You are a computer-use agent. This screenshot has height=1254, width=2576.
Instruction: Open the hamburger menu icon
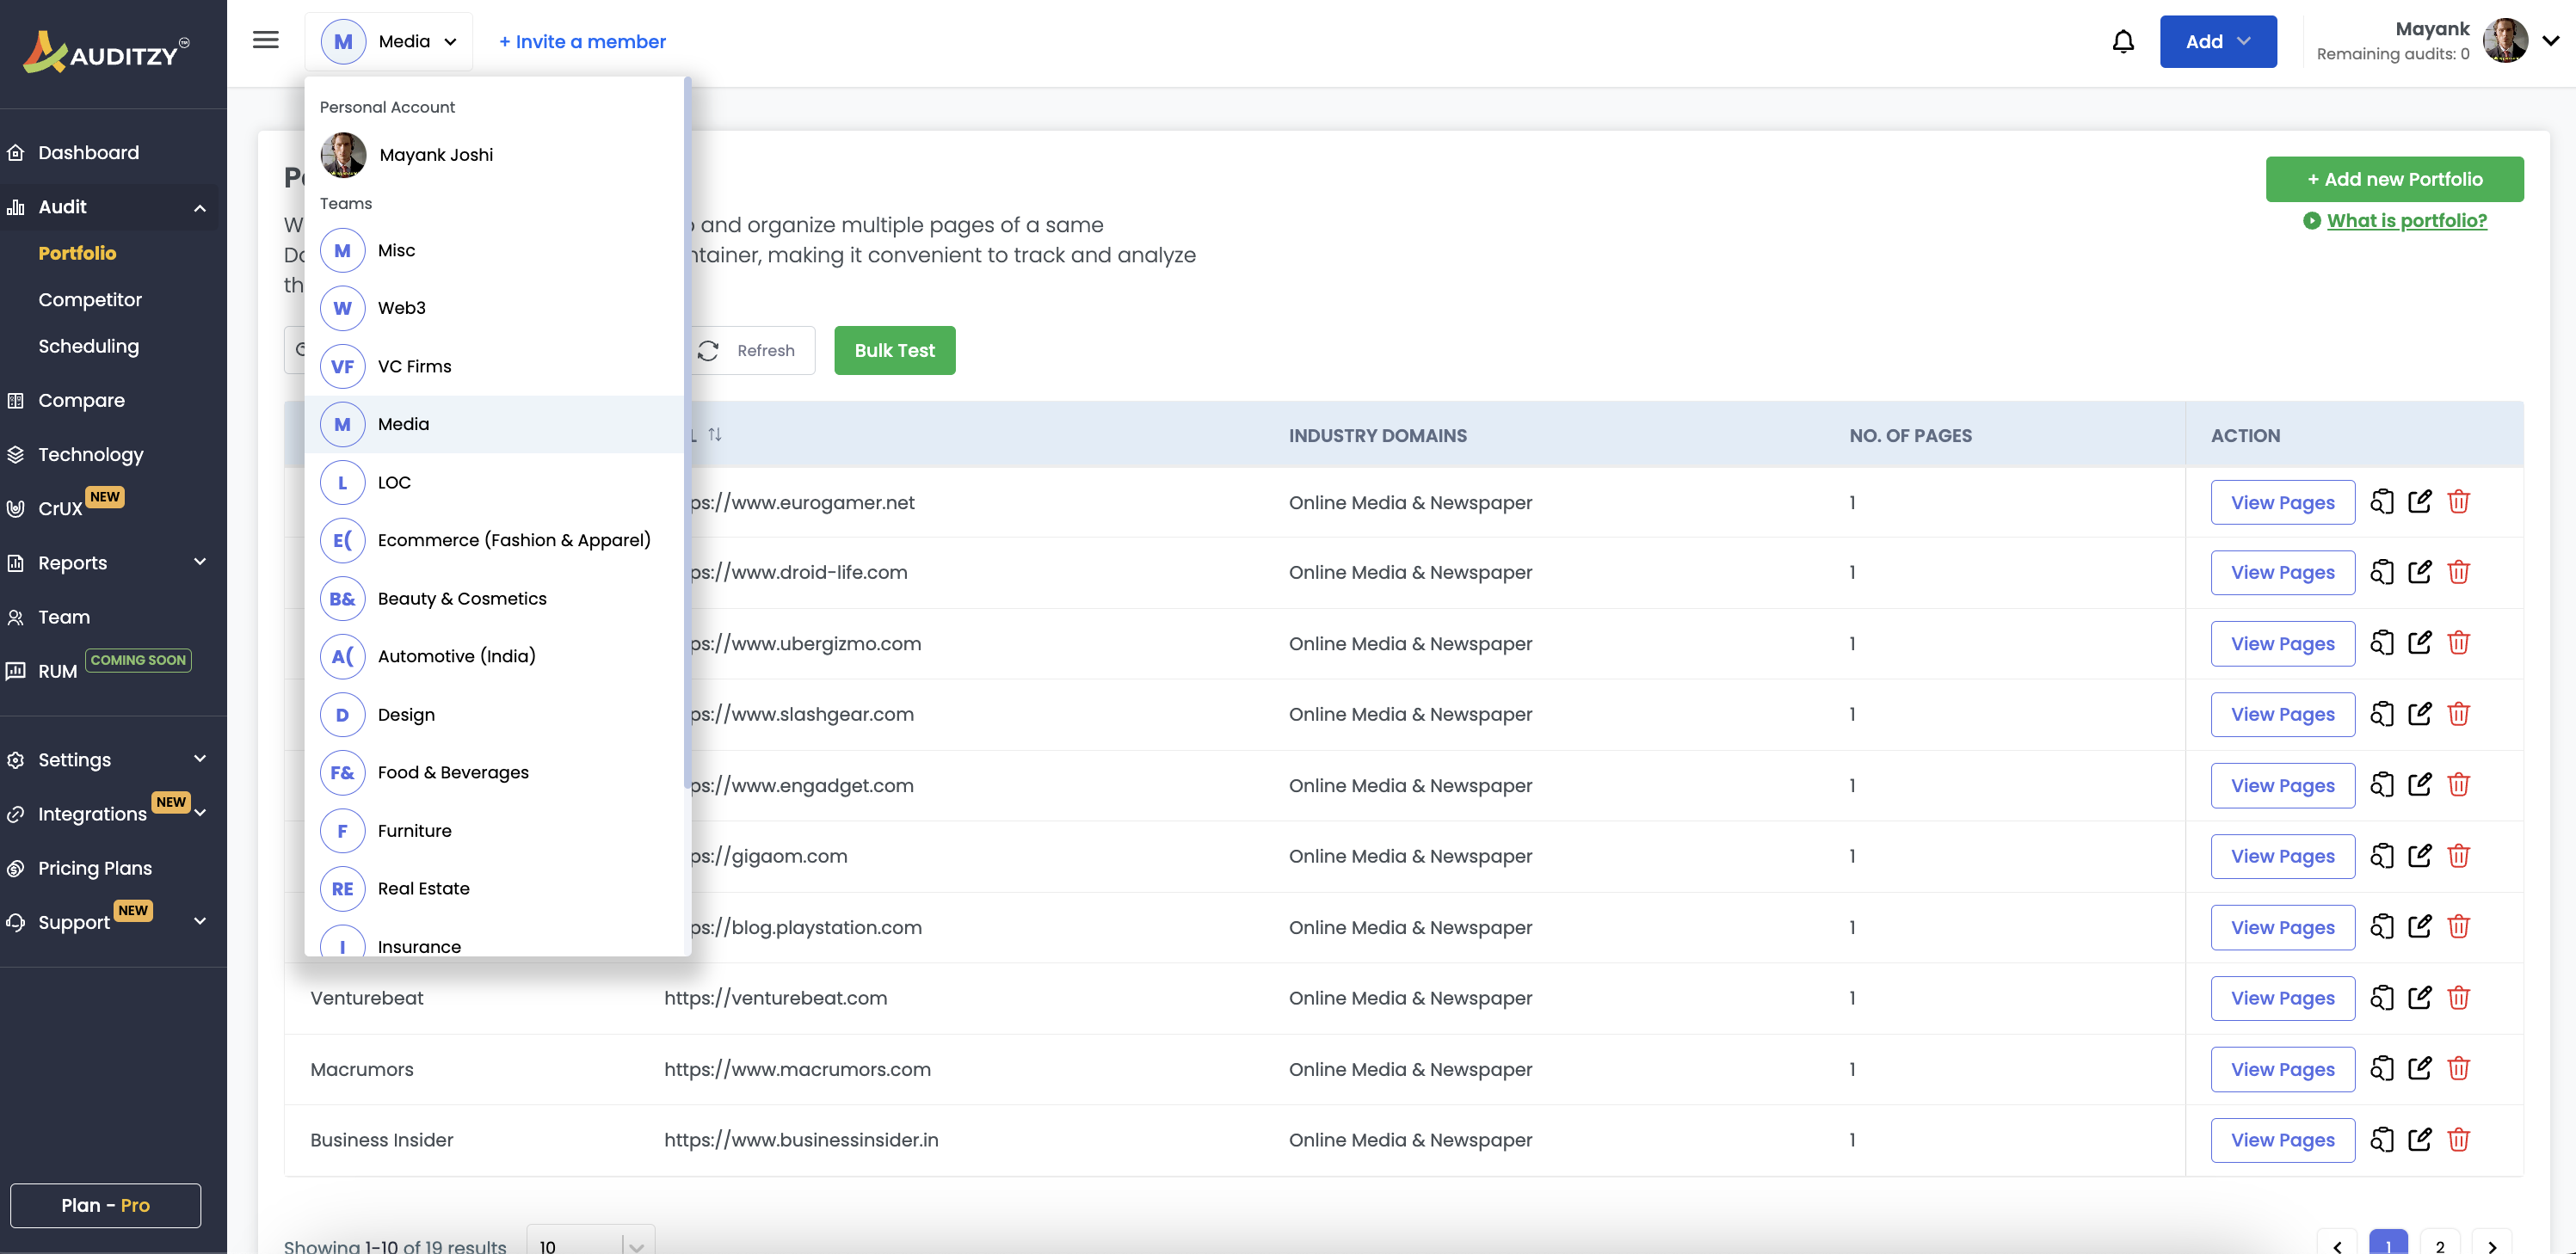point(266,40)
